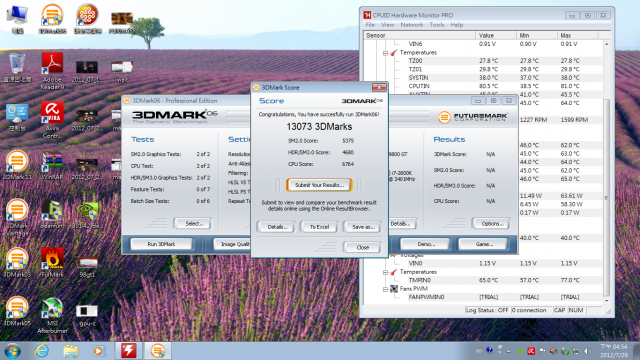This screenshot has width=640, height=360.
Task: Select the 98gt1 desktop file
Action: [x=87, y=267]
